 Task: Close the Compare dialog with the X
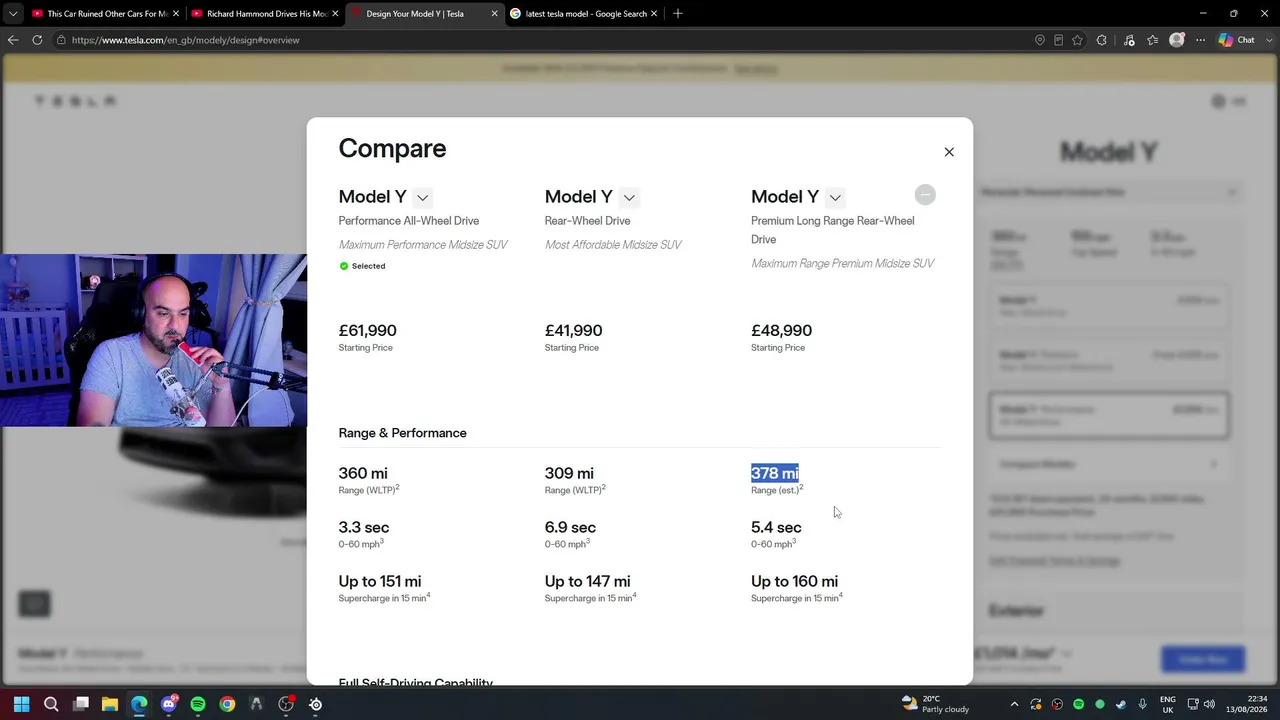point(949,152)
